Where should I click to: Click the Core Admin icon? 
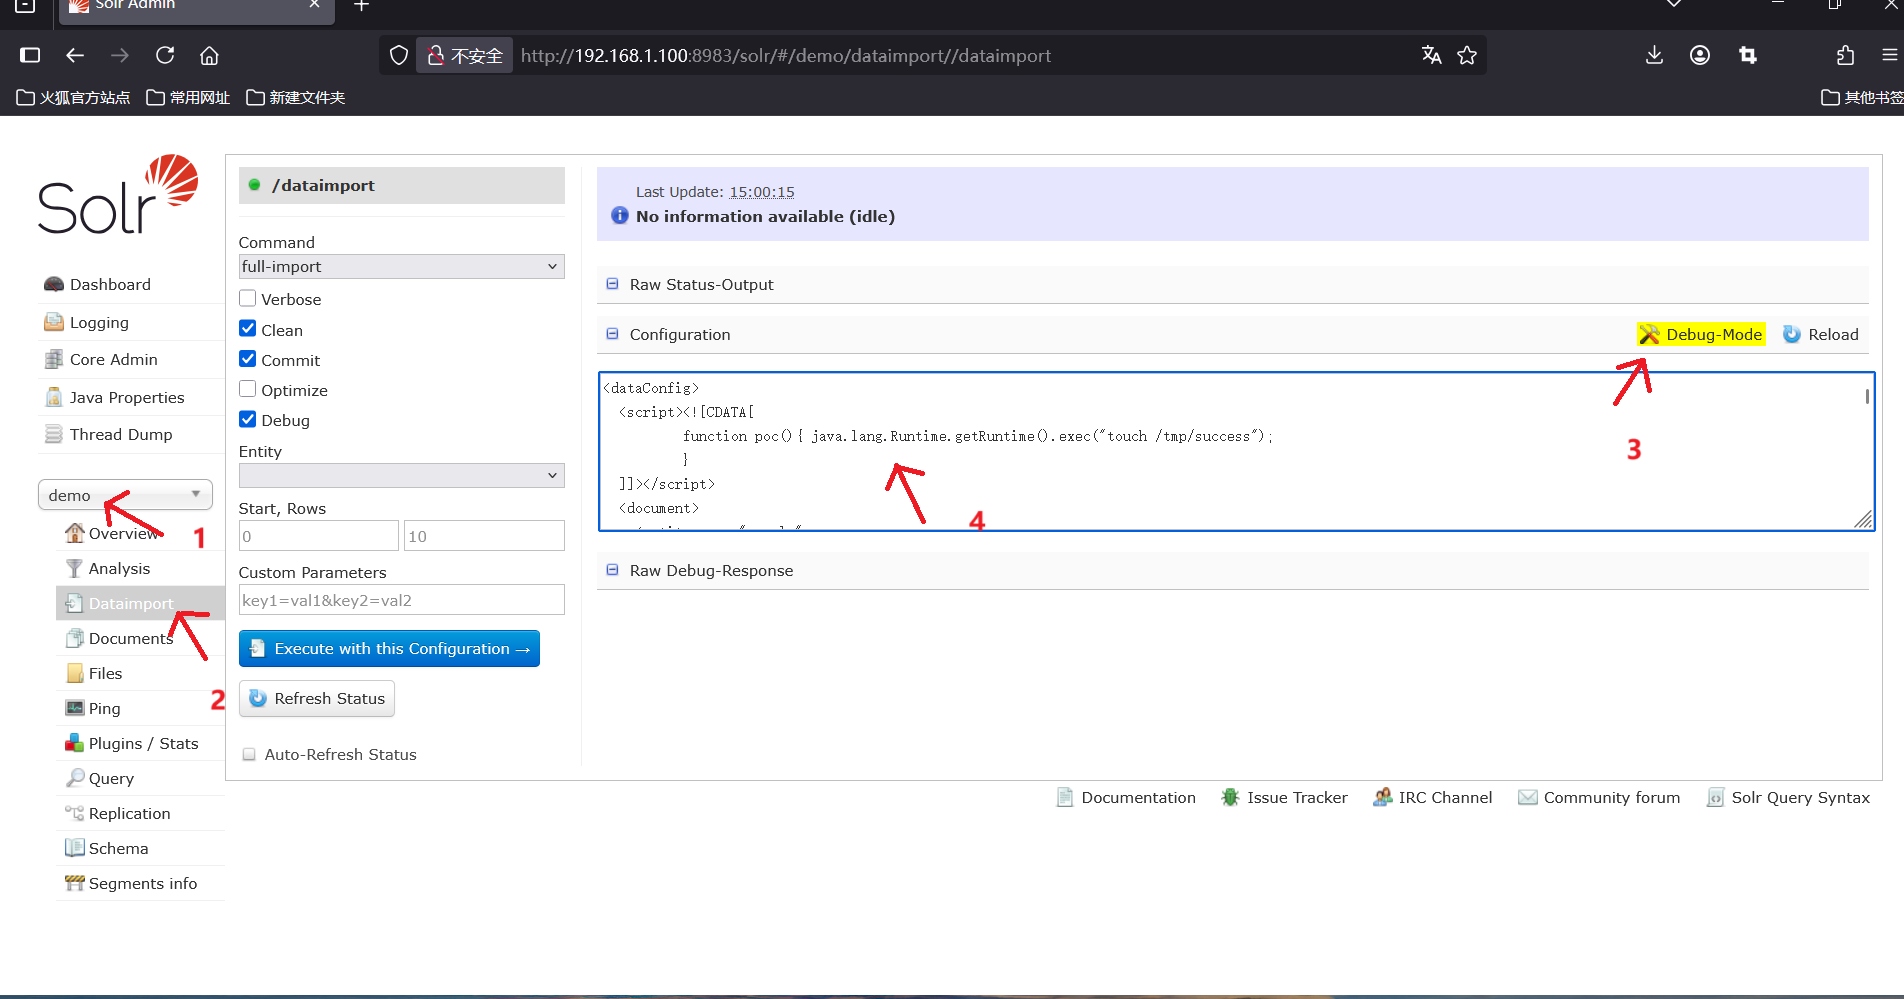54,359
